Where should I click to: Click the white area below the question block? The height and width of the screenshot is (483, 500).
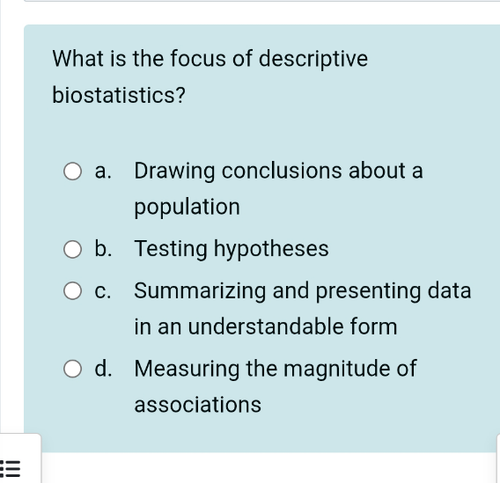pyautogui.click(x=267, y=468)
